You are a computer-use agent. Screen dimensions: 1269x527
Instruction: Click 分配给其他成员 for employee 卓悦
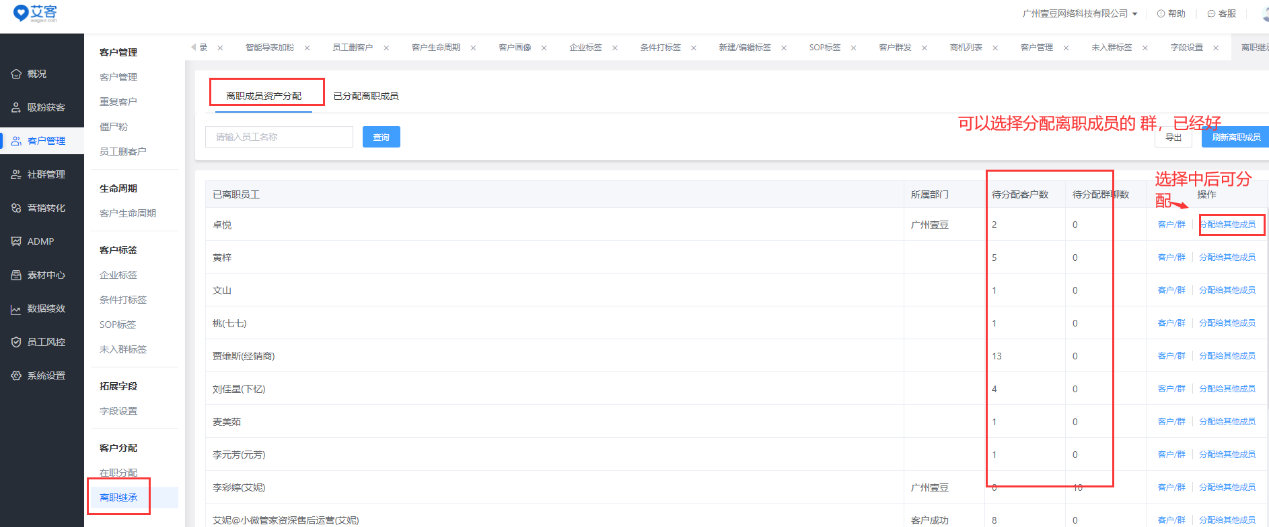(x=1227, y=225)
